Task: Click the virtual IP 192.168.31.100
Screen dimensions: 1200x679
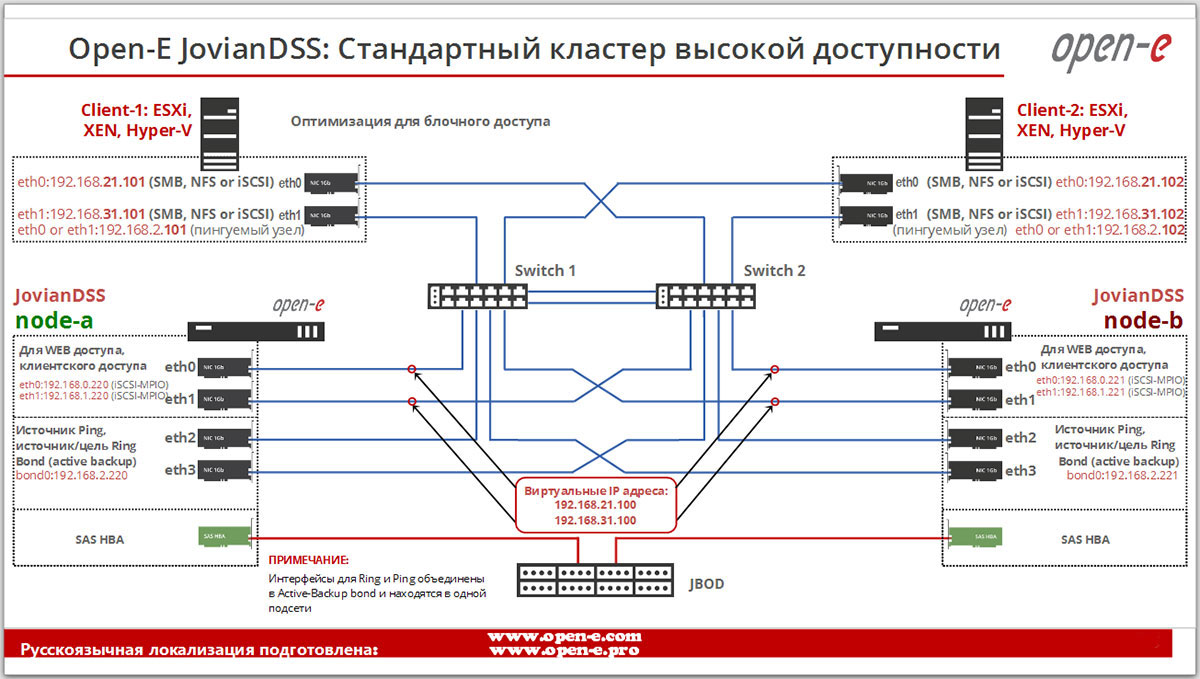Action: [x=595, y=521]
